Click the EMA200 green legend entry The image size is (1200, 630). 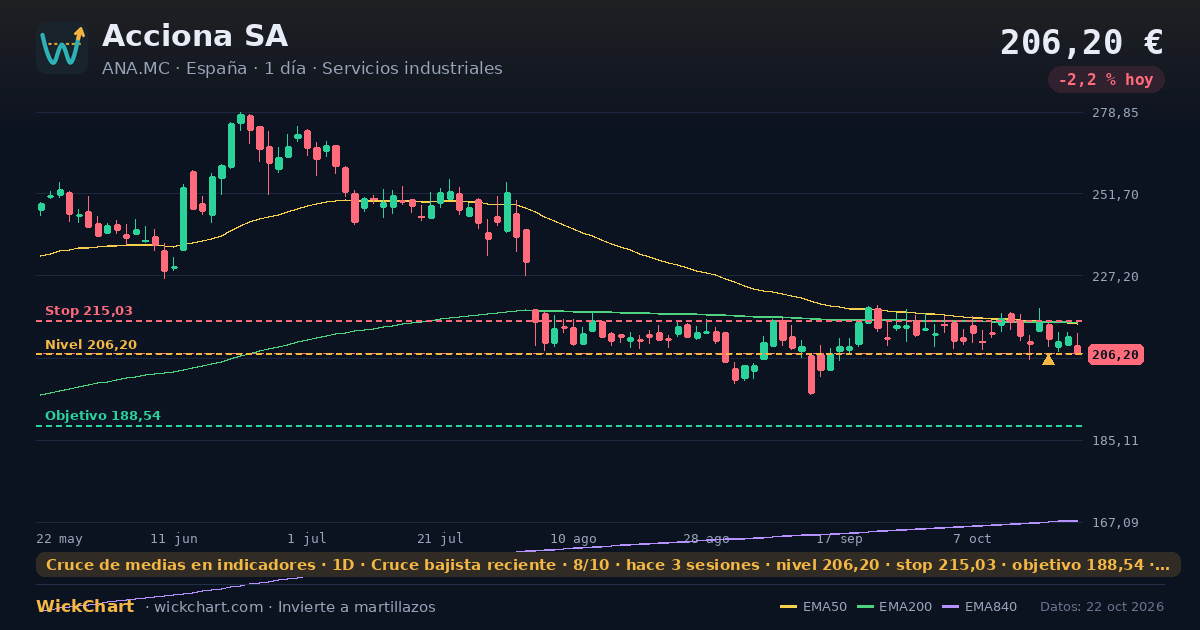click(x=897, y=607)
